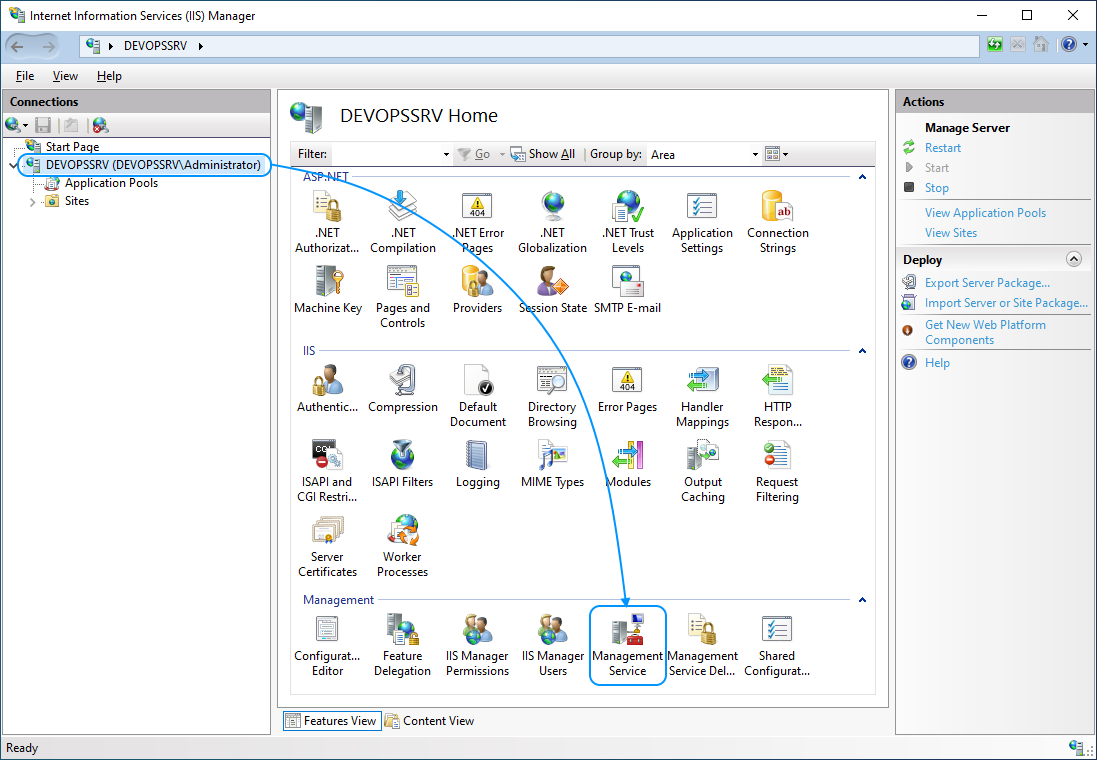The width and height of the screenshot is (1097, 760).
Task: Open IIS Manager Permissions
Action: (478, 645)
